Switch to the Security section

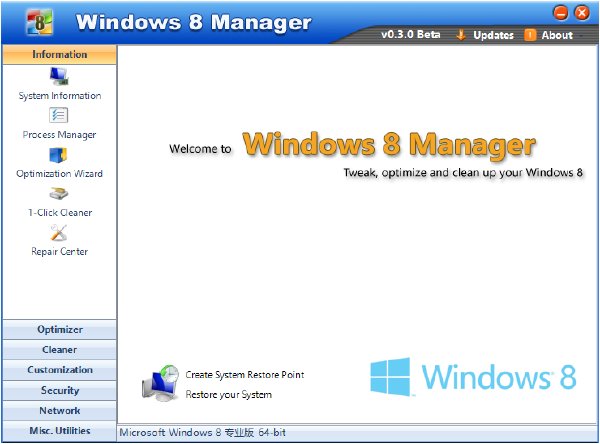pyautogui.click(x=60, y=390)
